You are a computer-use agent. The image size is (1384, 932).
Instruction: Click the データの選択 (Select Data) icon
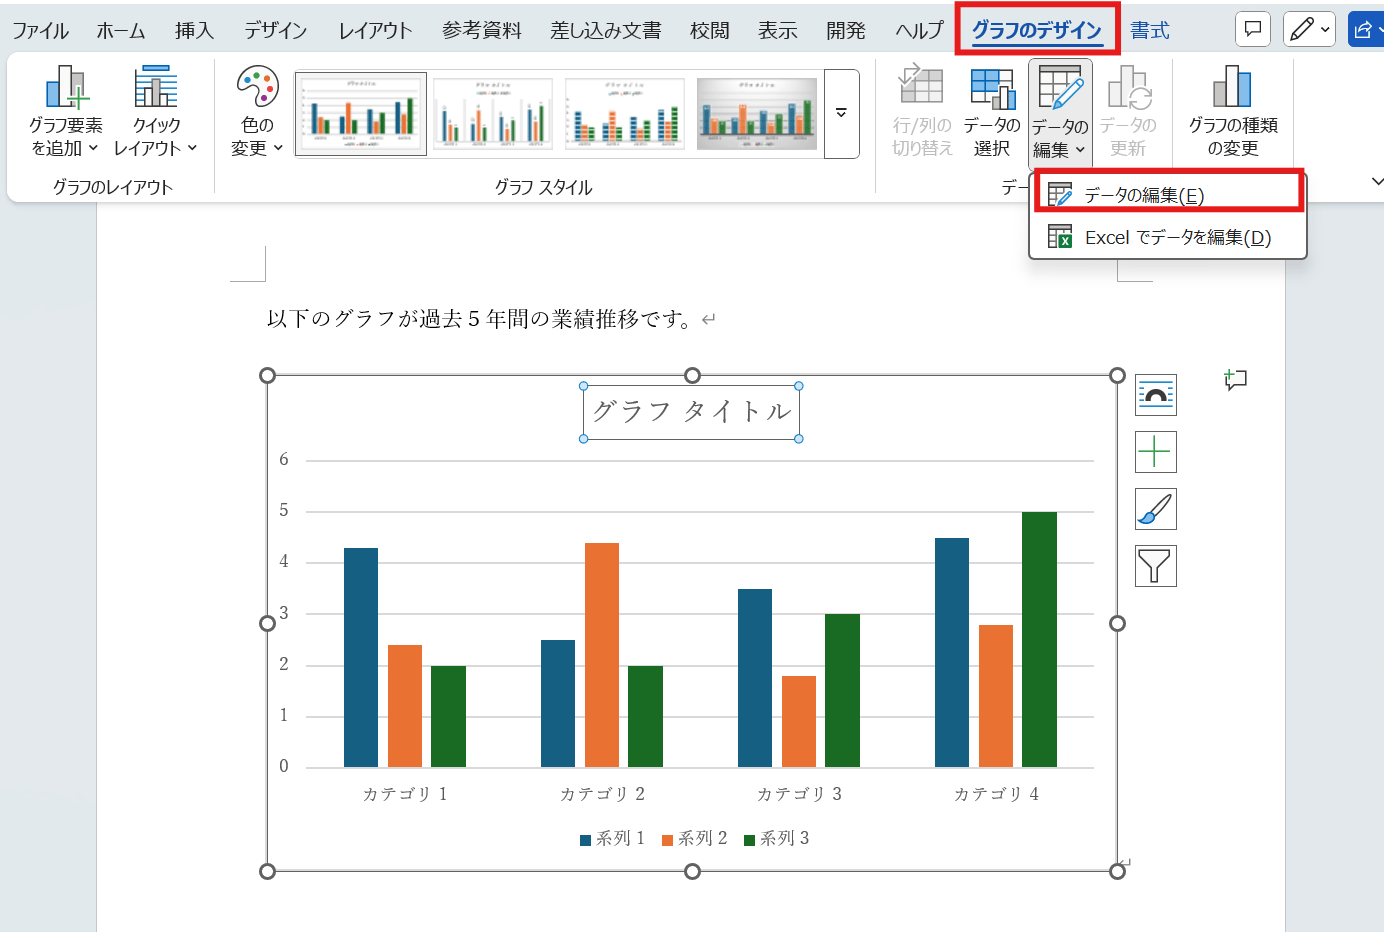991,108
